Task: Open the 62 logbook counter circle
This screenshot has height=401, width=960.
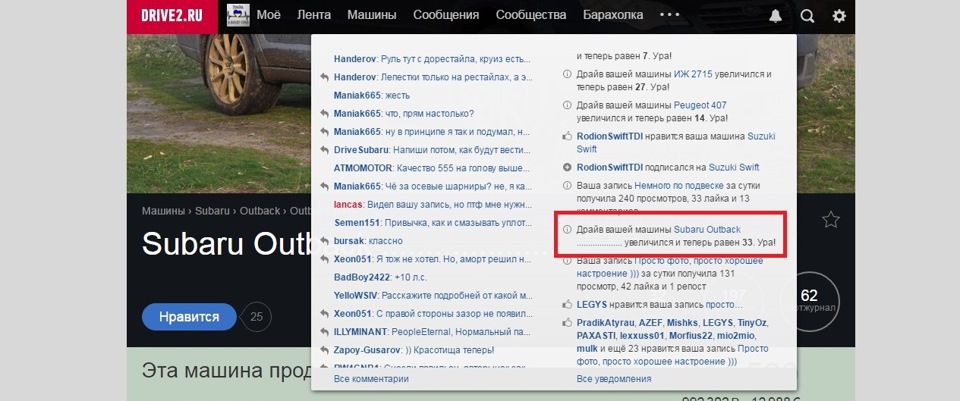Action: coord(809,301)
